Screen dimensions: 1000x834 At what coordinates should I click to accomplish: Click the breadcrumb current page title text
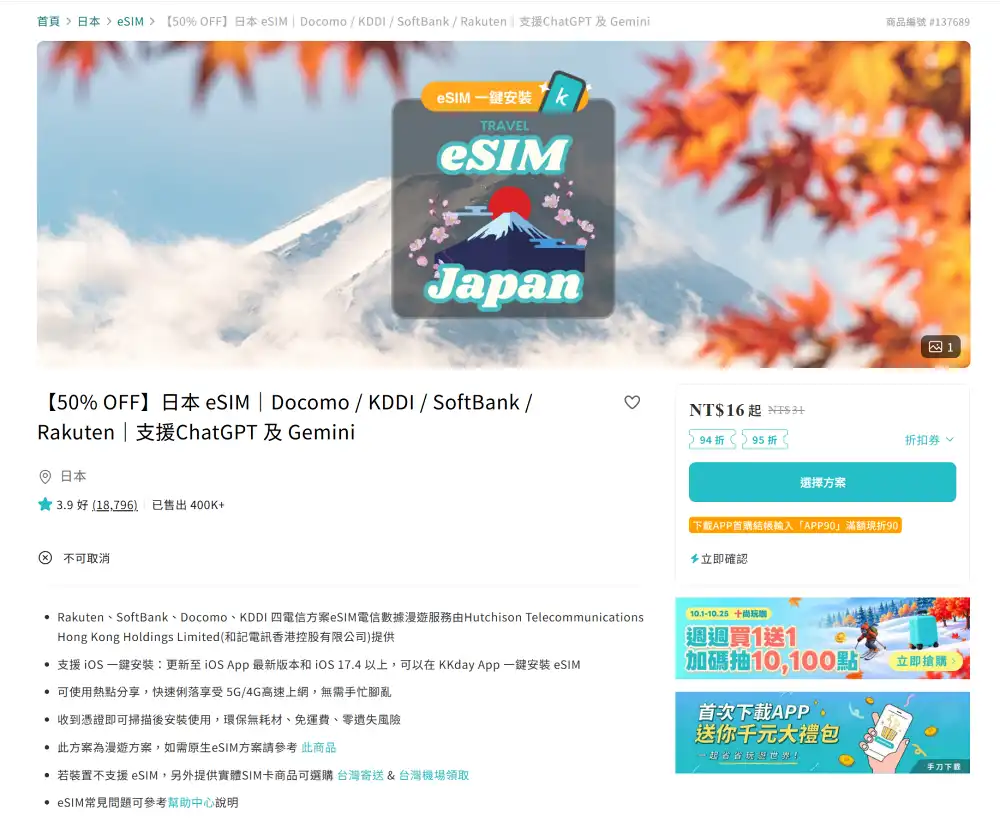click(407, 22)
